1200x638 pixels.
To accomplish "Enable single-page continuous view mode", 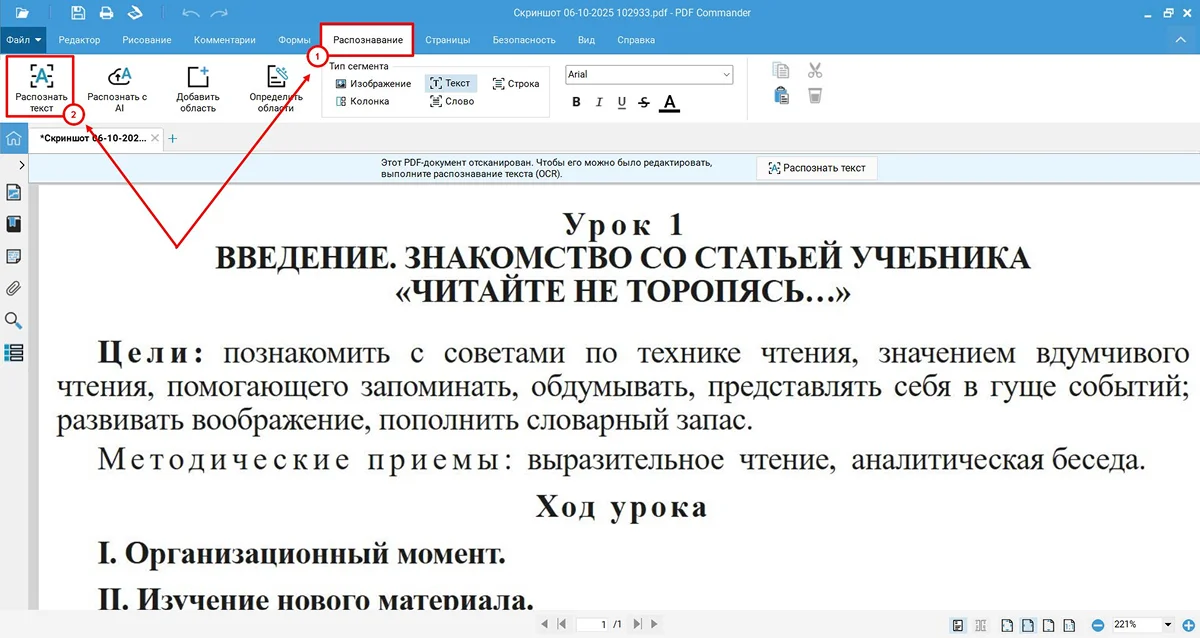I will coord(958,625).
